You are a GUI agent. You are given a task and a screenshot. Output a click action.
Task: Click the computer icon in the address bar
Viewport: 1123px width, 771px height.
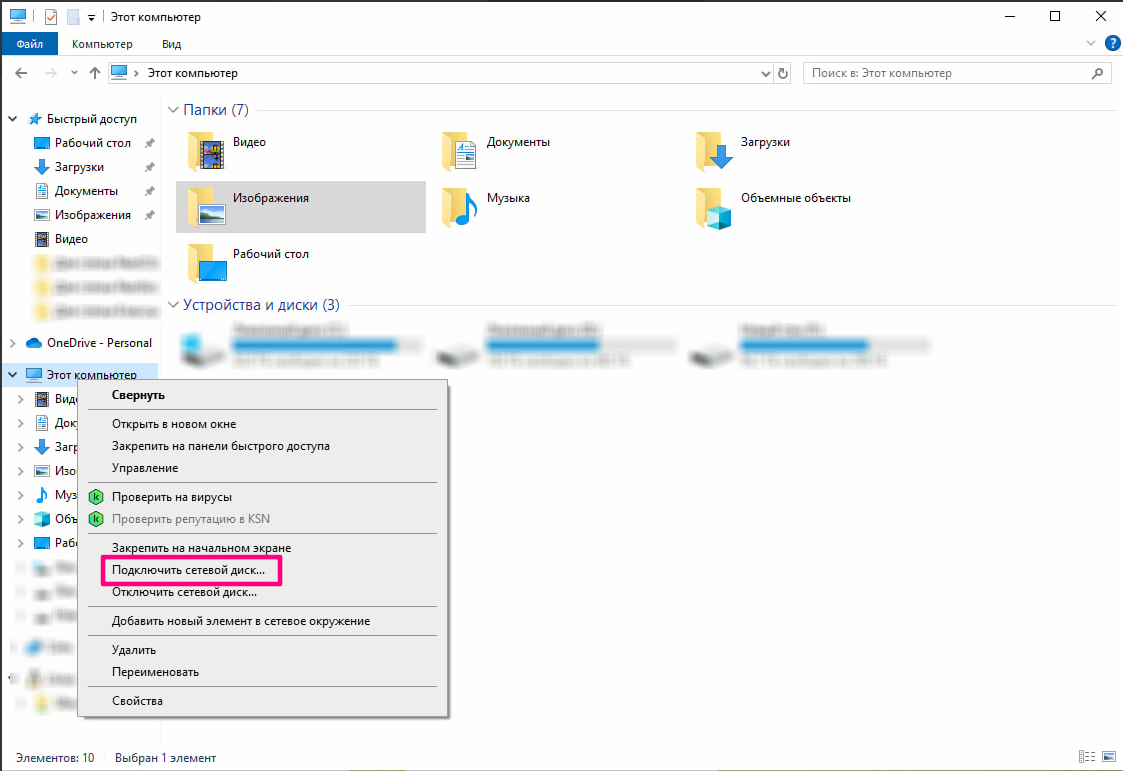coord(120,73)
